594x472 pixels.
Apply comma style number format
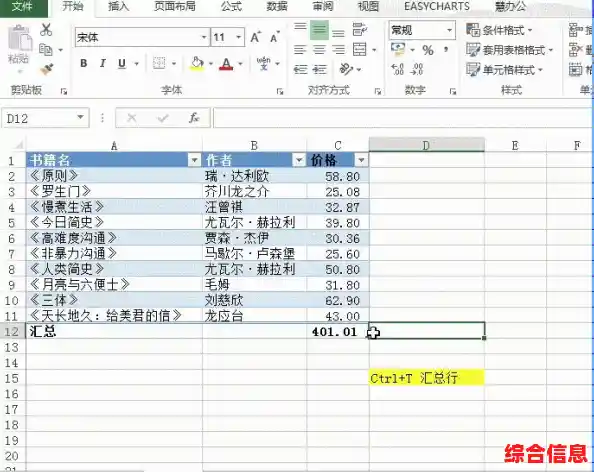(446, 50)
